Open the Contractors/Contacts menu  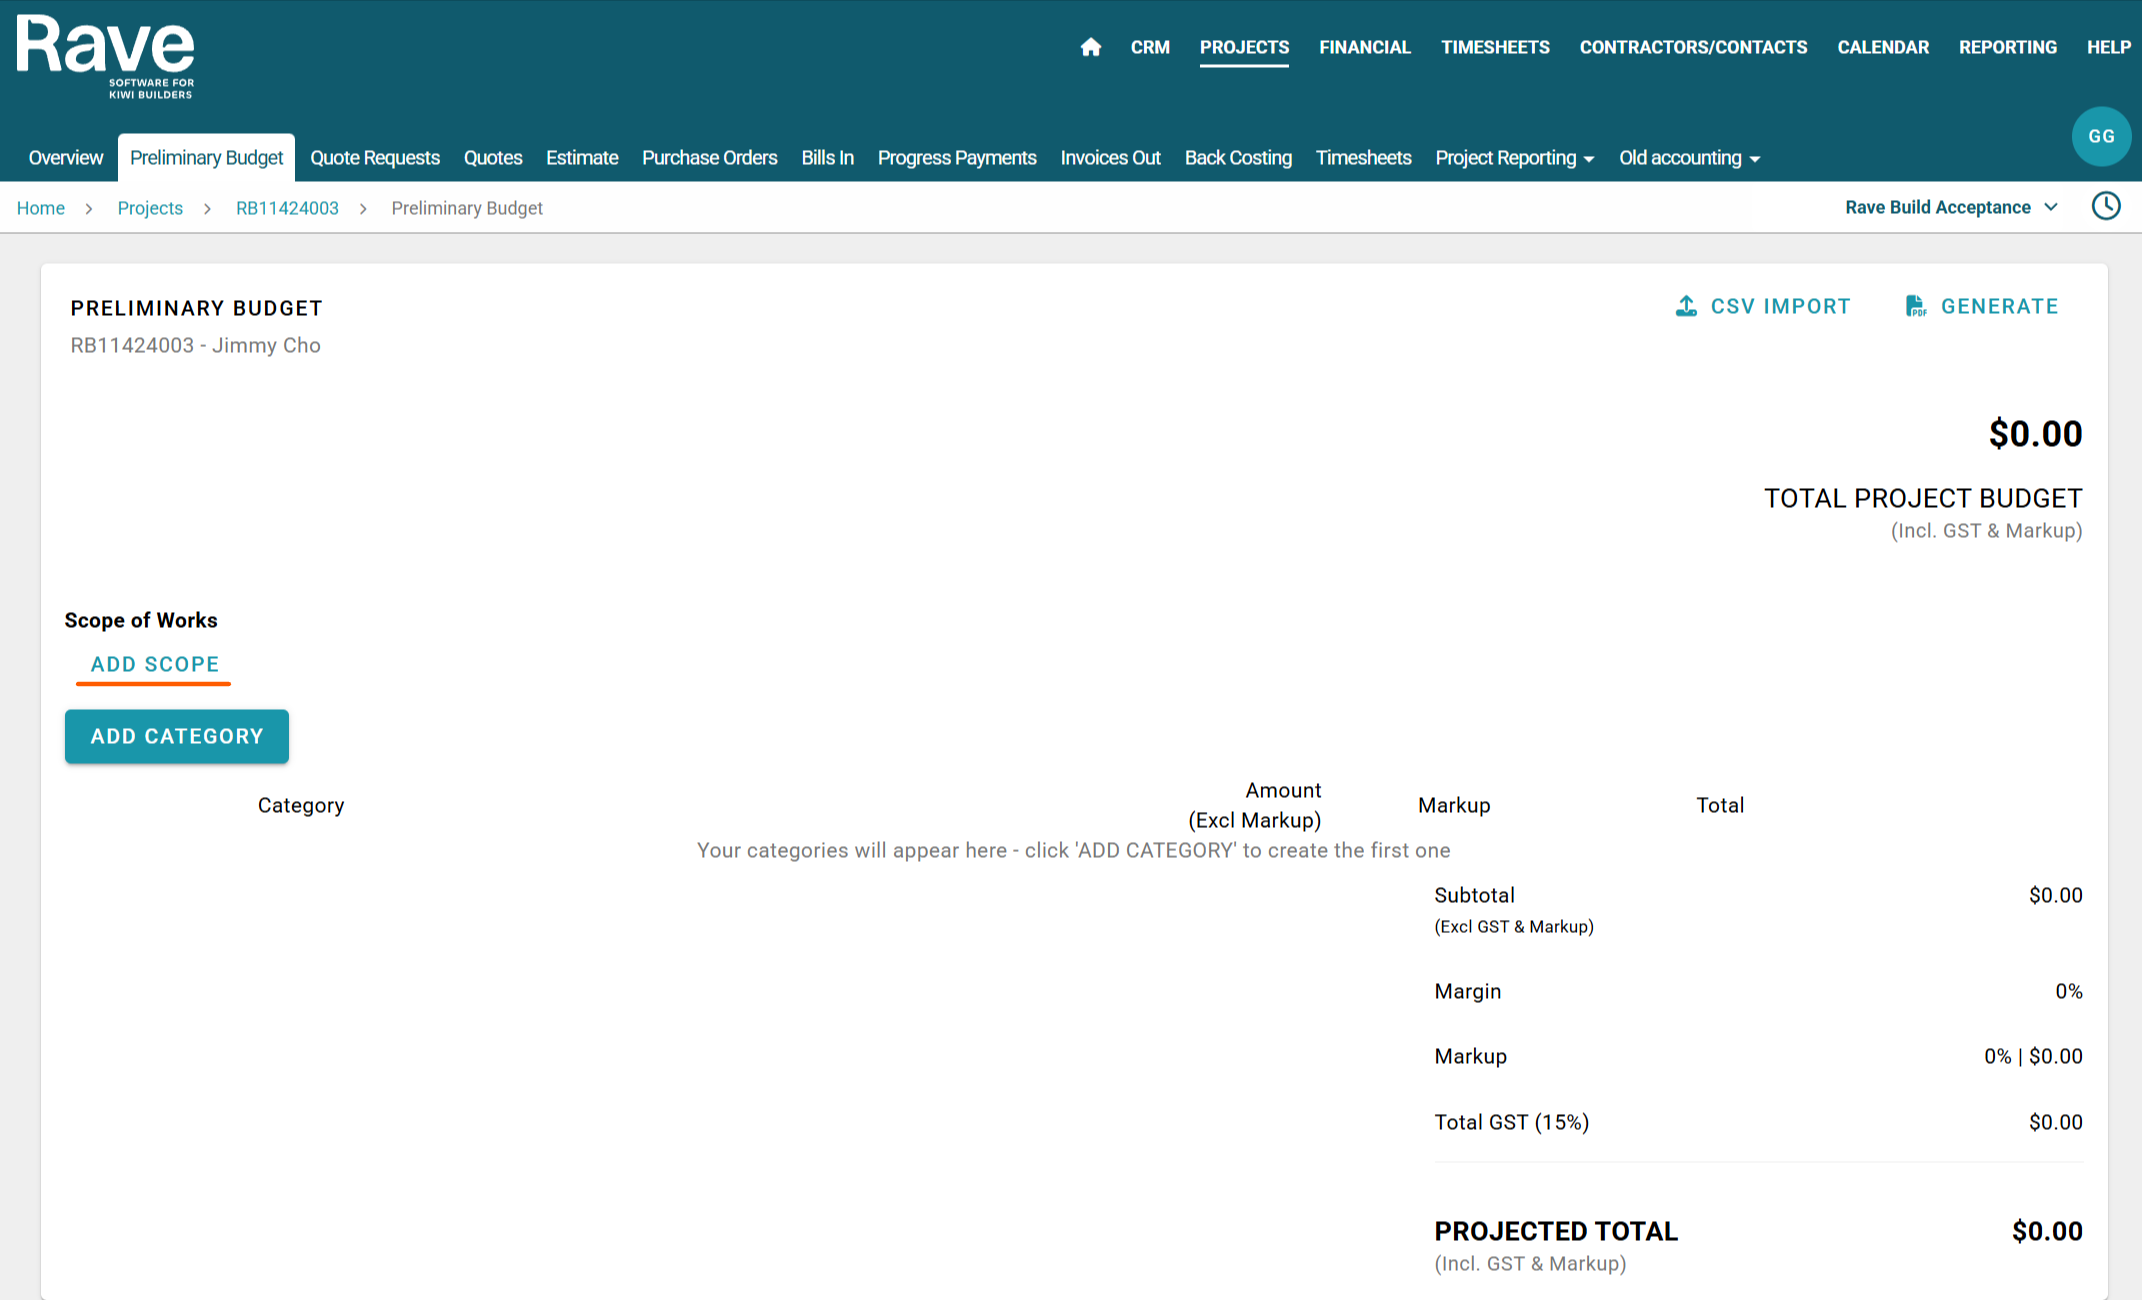coord(1693,47)
